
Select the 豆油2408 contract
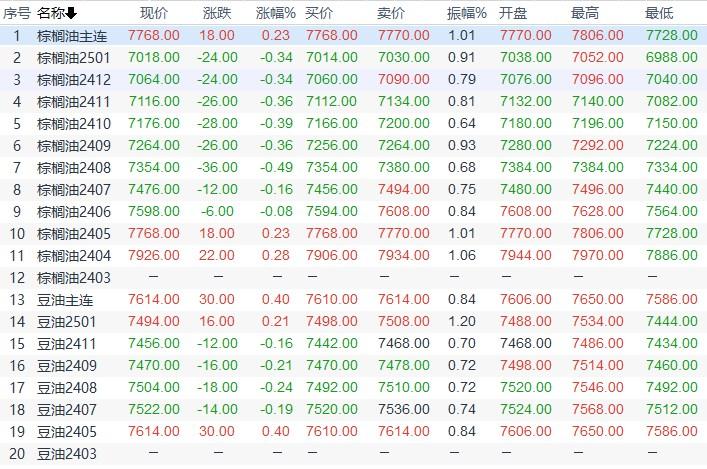pos(67,388)
